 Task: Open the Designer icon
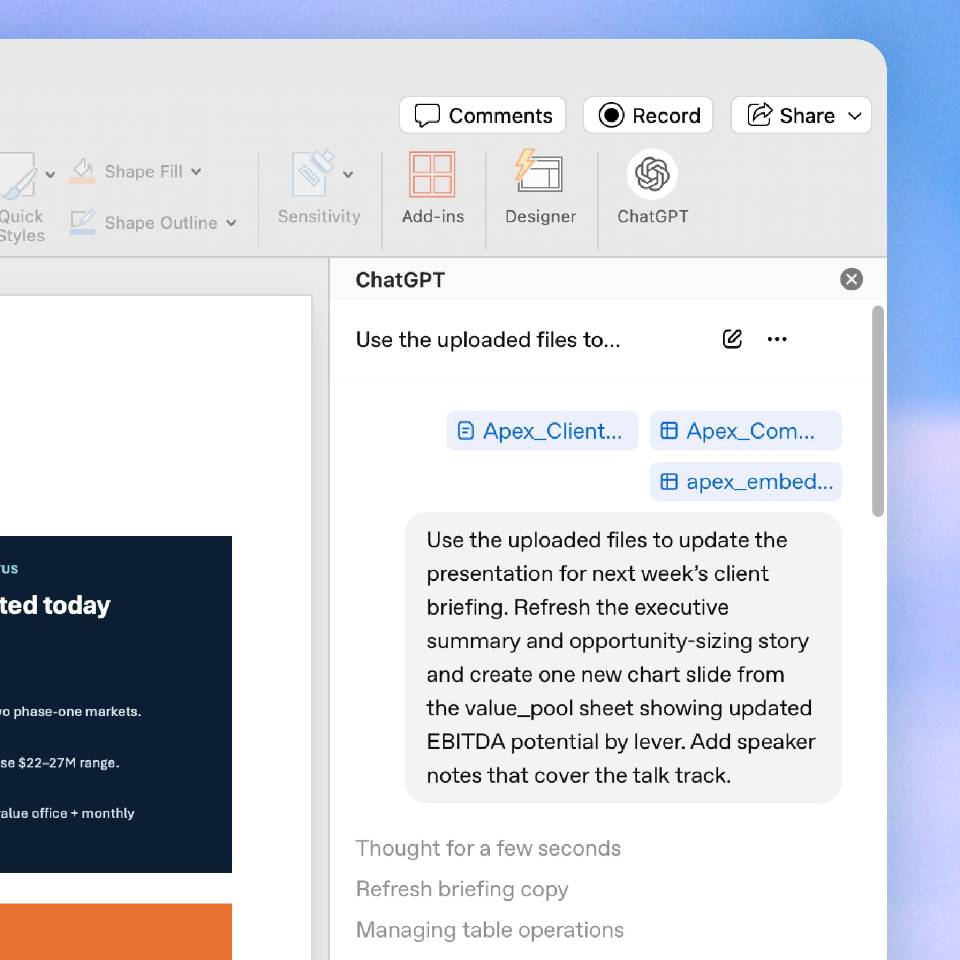point(539,171)
